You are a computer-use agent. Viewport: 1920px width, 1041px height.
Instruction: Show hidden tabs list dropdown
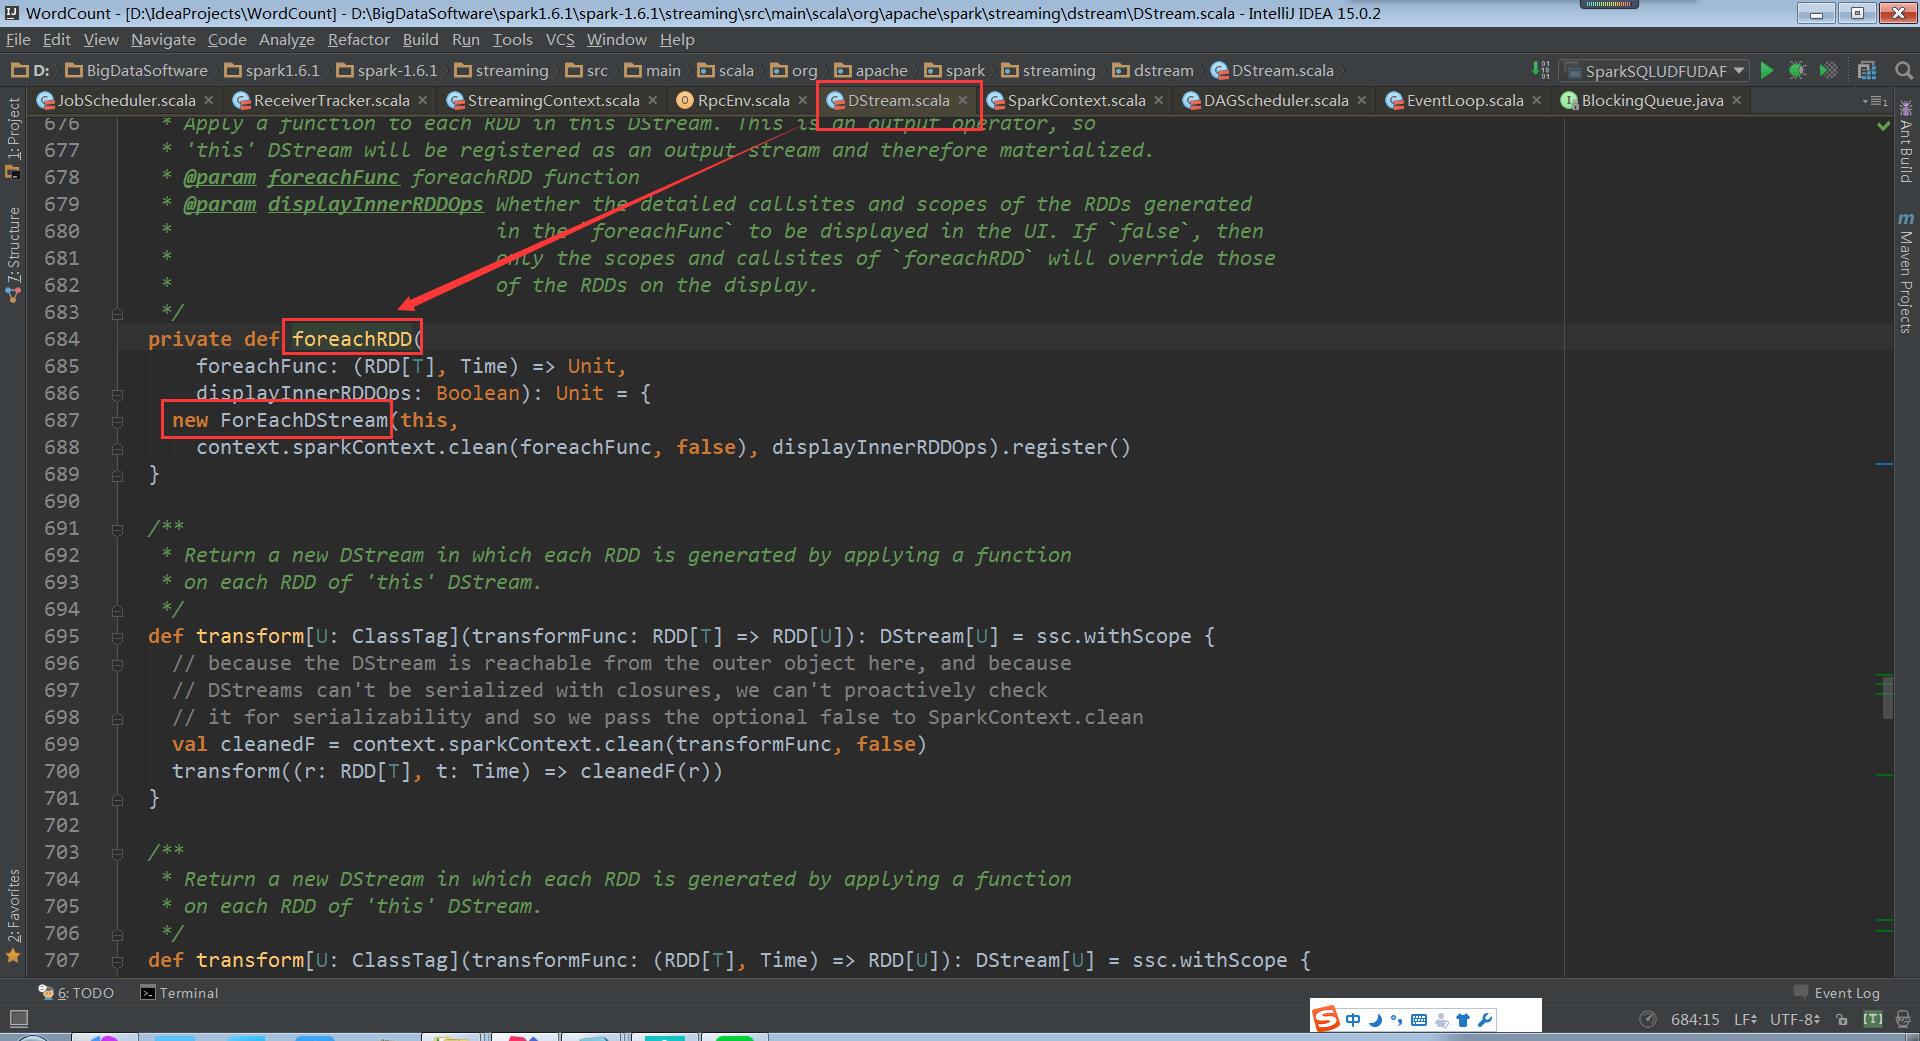(x=1875, y=100)
